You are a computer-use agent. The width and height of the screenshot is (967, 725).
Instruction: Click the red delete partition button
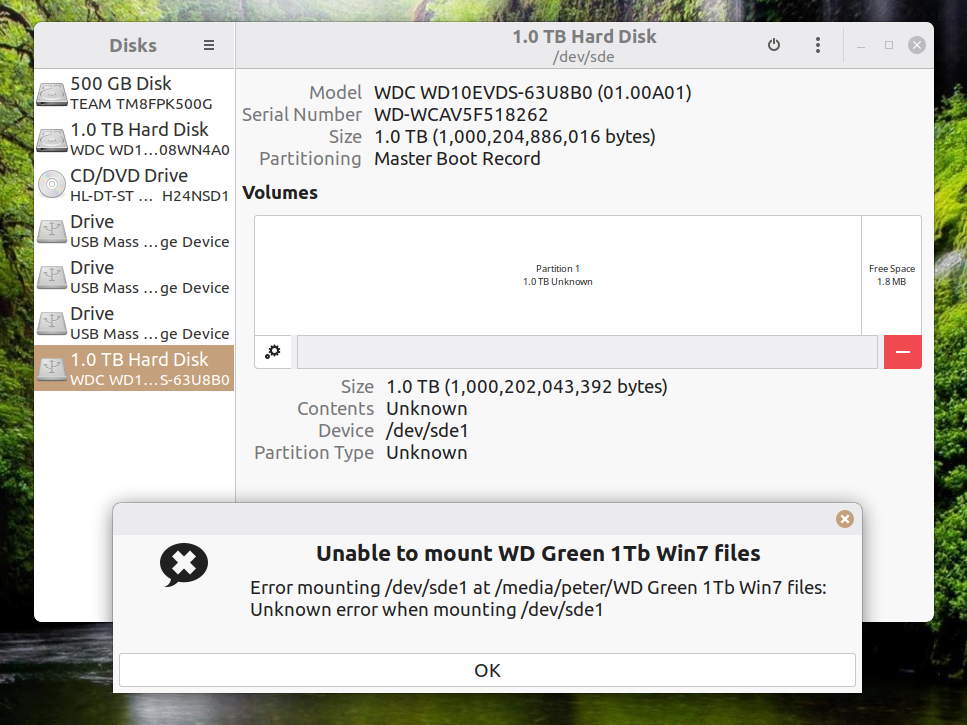click(x=902, y=352)
